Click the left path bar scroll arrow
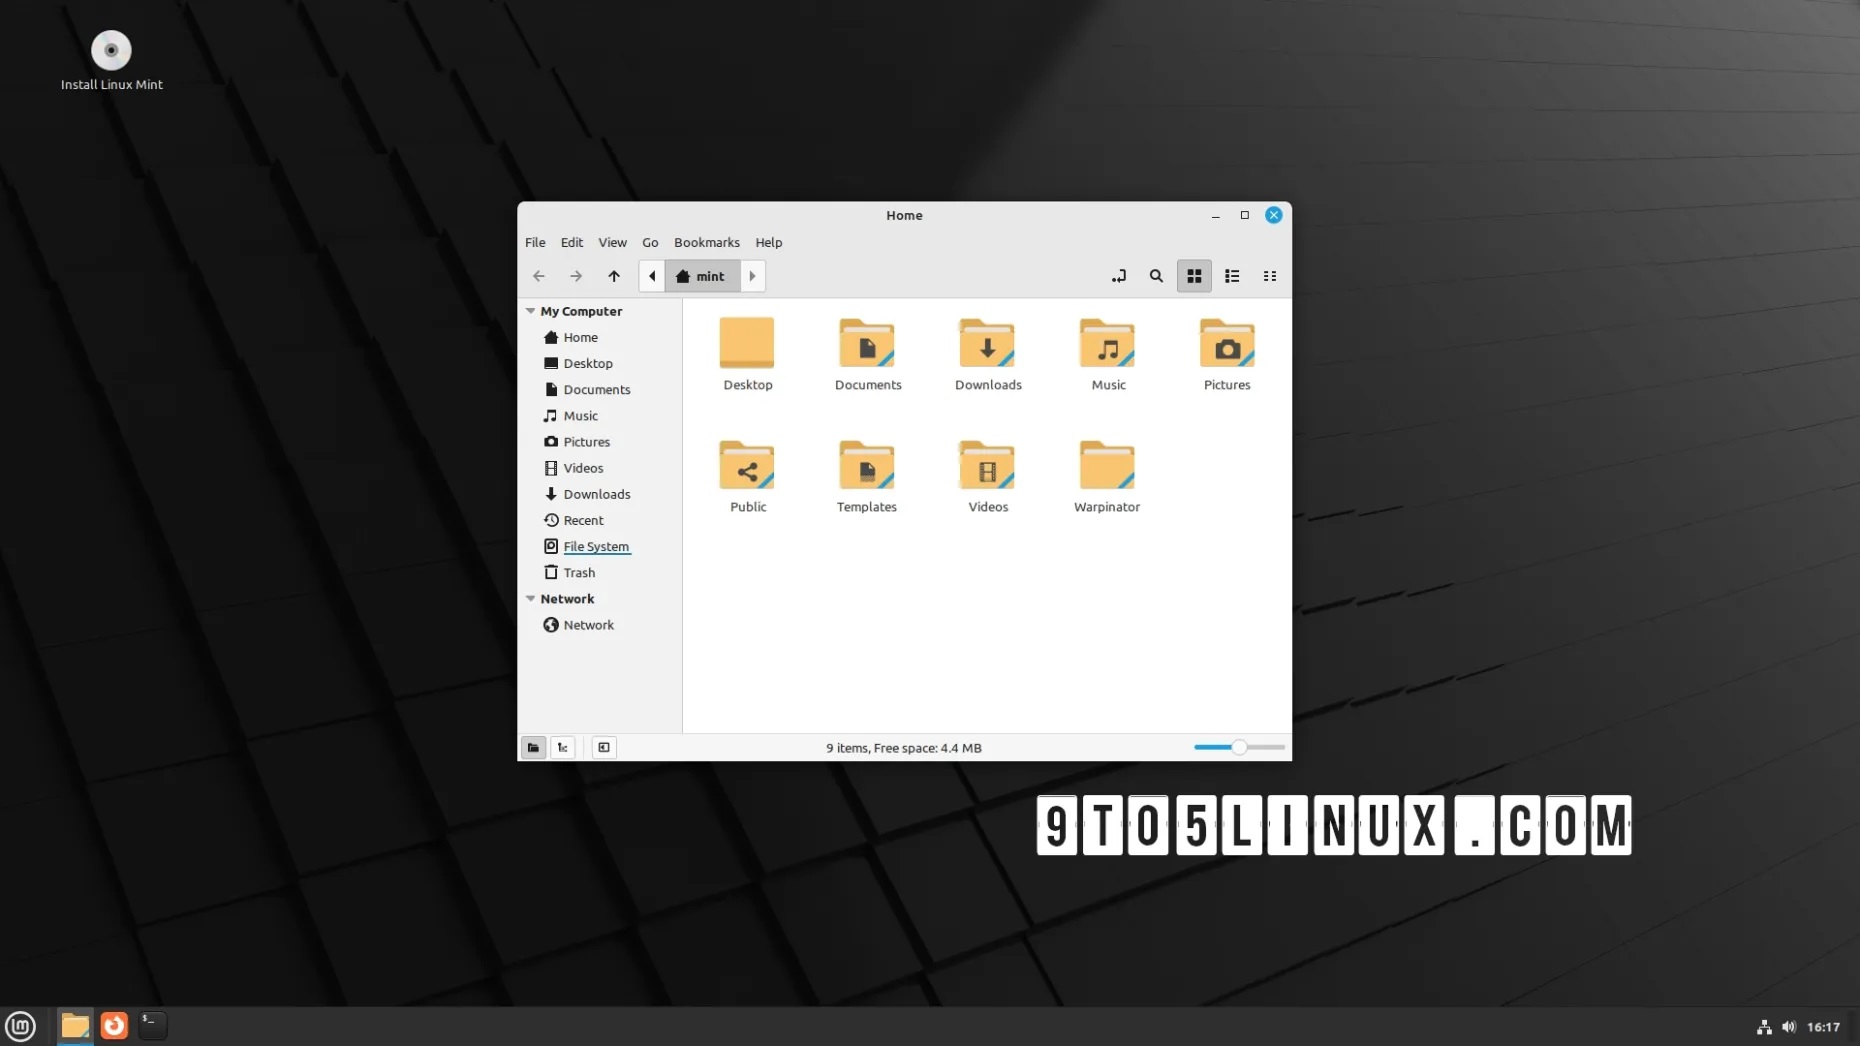 point(652,276)
